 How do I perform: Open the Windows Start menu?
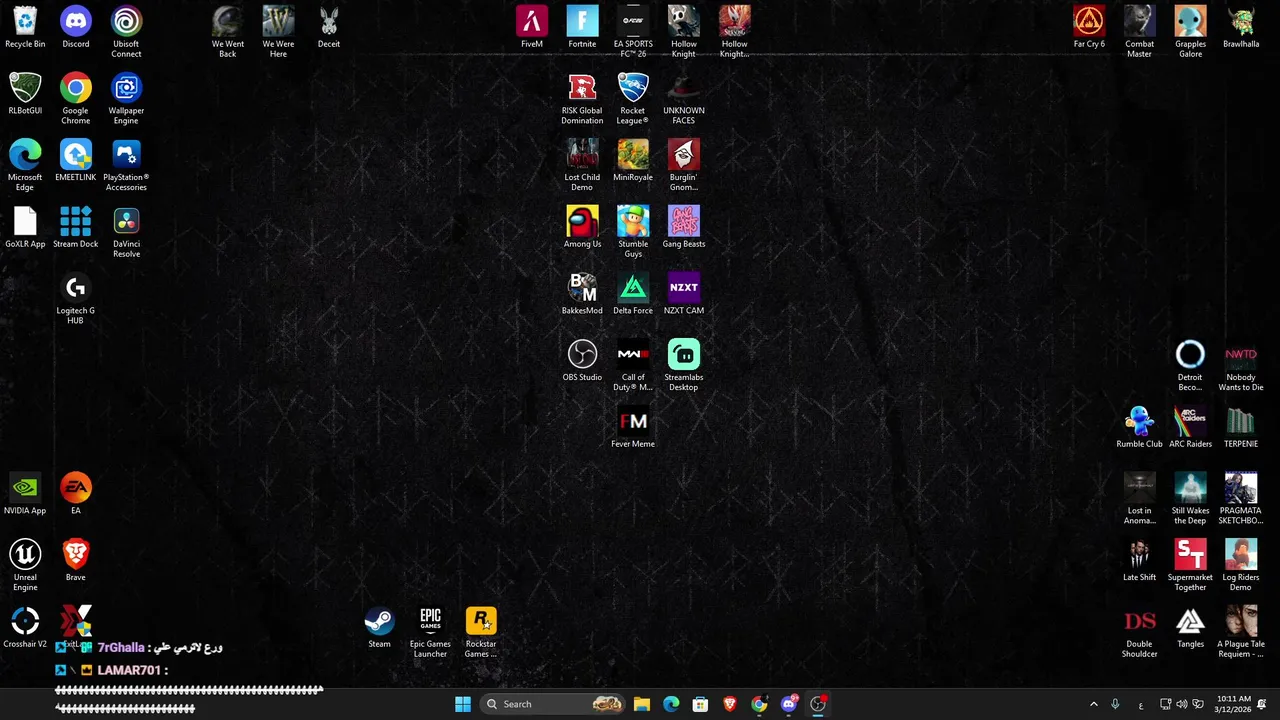463,704
